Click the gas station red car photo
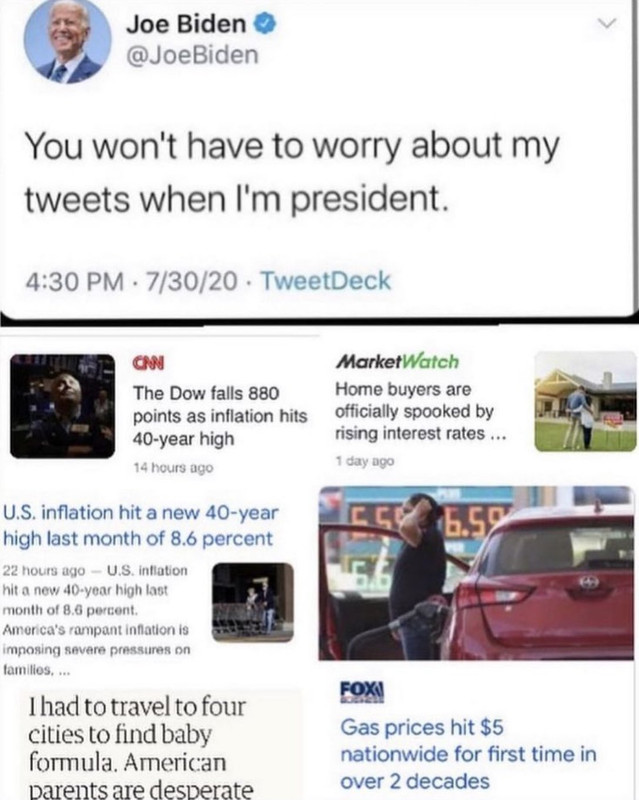The width and height of the screenshot is (639, 800). [477, 573]
